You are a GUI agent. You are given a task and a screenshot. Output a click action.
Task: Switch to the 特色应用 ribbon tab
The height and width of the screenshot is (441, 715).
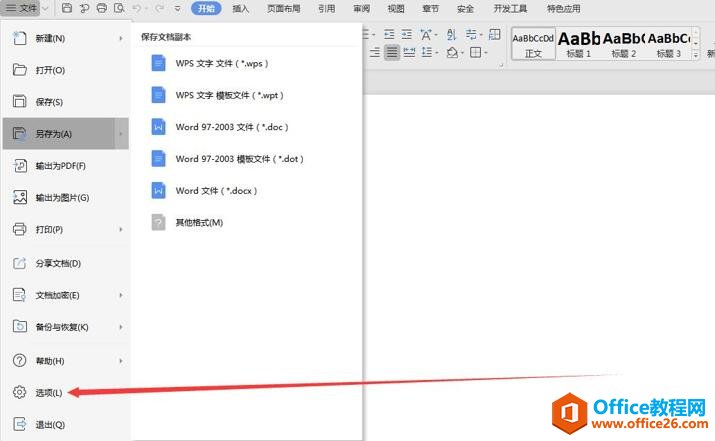564,8
